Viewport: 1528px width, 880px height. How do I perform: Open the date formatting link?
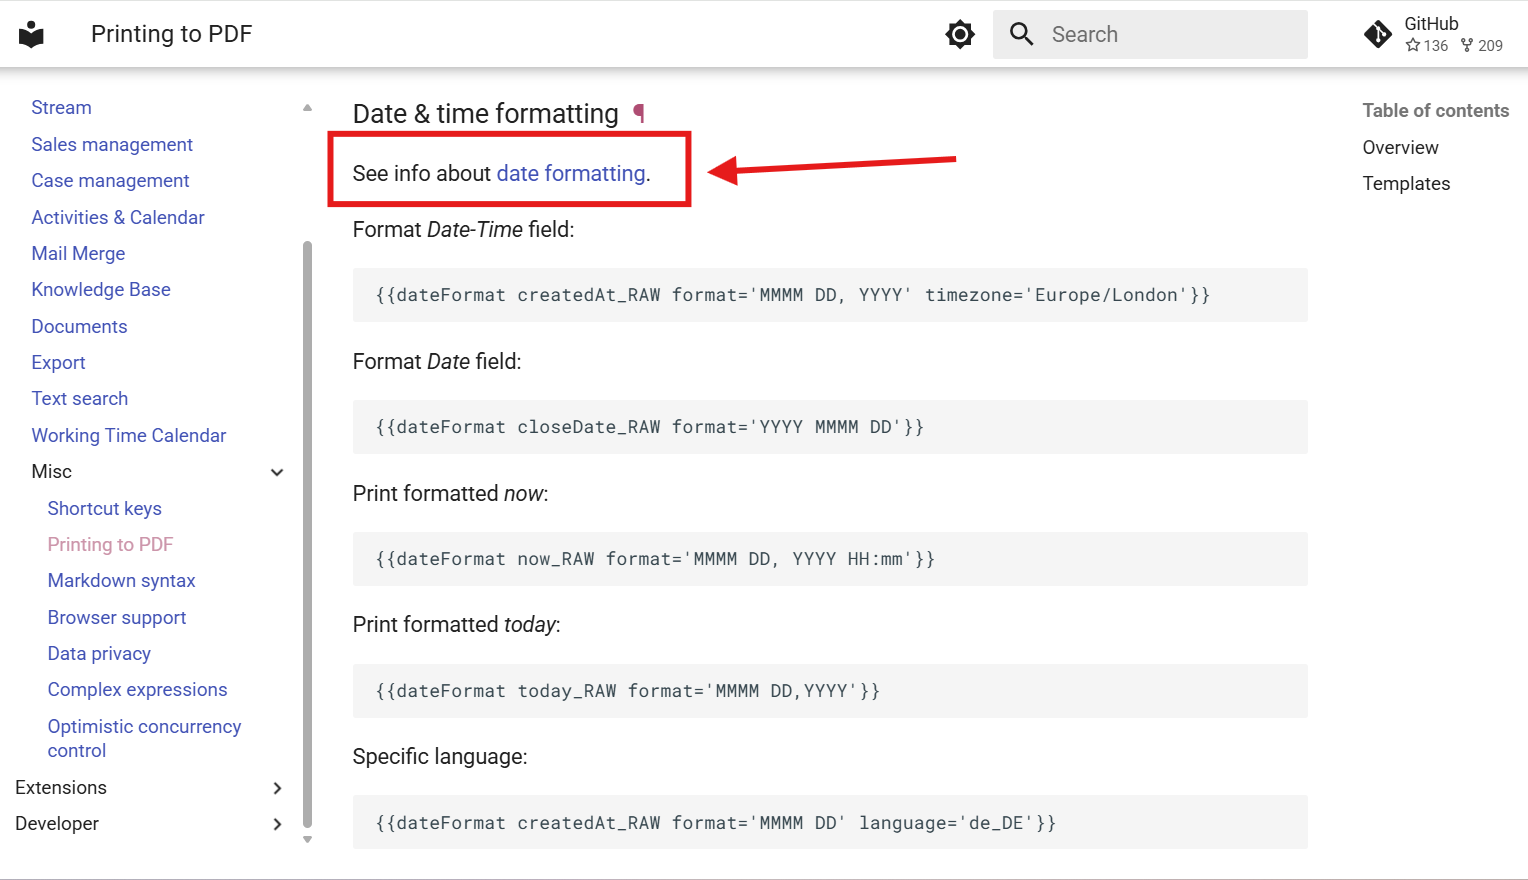pos(571,173)
